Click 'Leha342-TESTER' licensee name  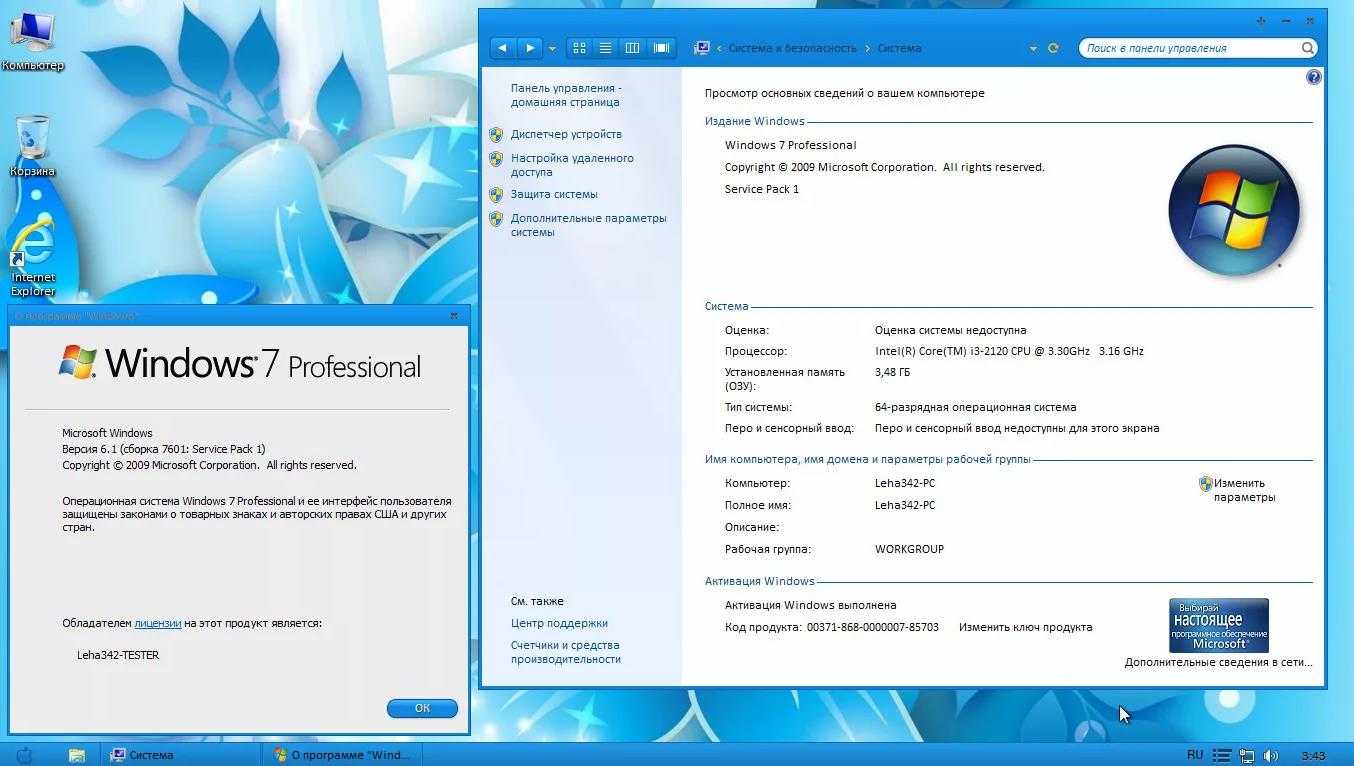(118, 655)
